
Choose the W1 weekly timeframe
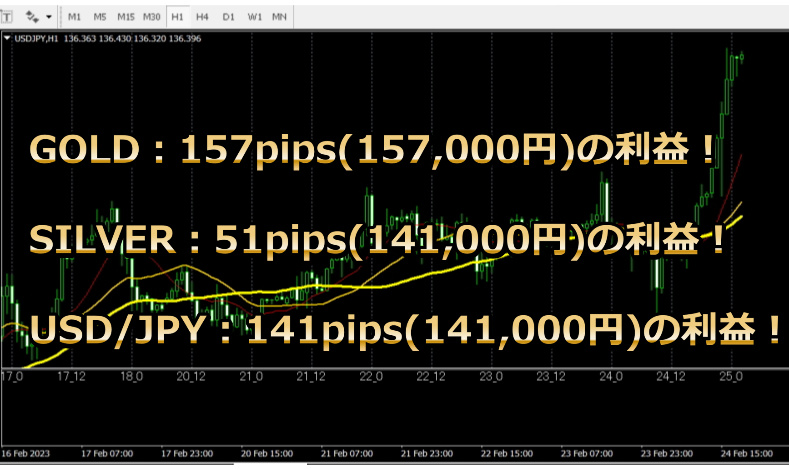255,17
